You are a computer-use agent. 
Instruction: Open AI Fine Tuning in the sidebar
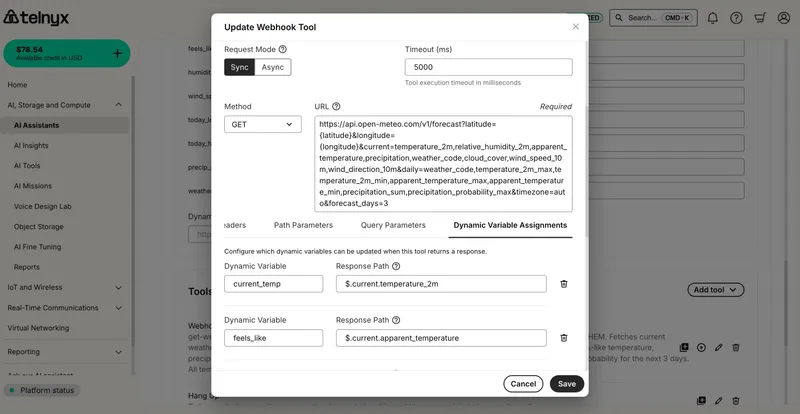click(x=37, y=247)
